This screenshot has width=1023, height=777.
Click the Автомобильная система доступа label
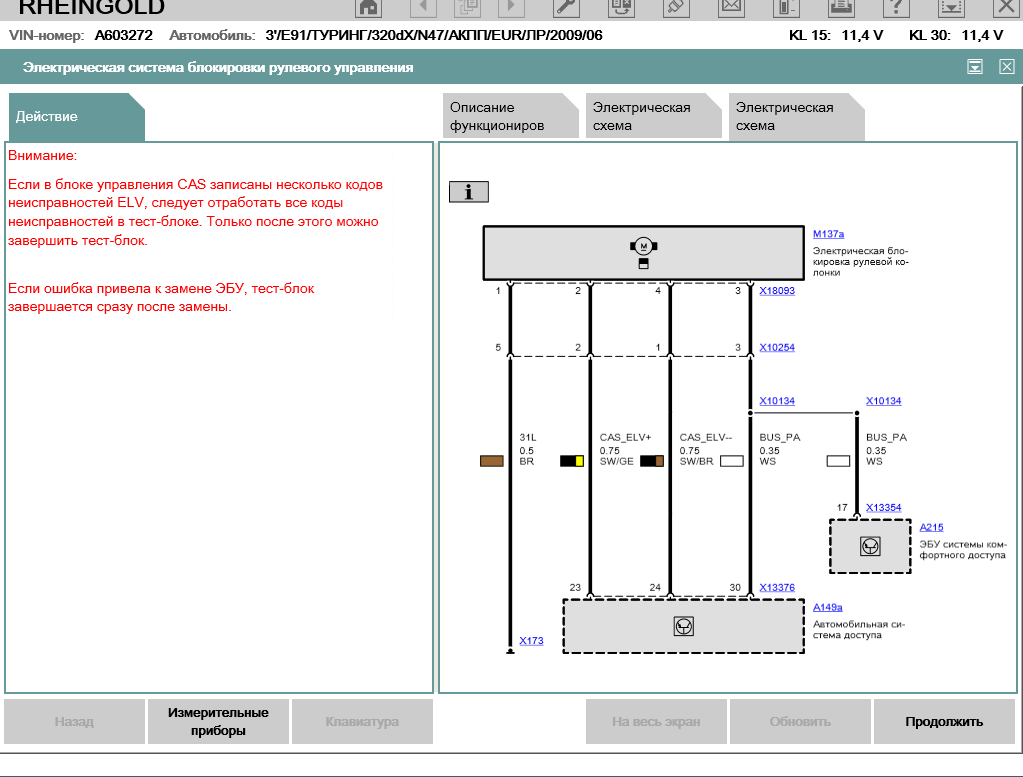coord(859,630)
